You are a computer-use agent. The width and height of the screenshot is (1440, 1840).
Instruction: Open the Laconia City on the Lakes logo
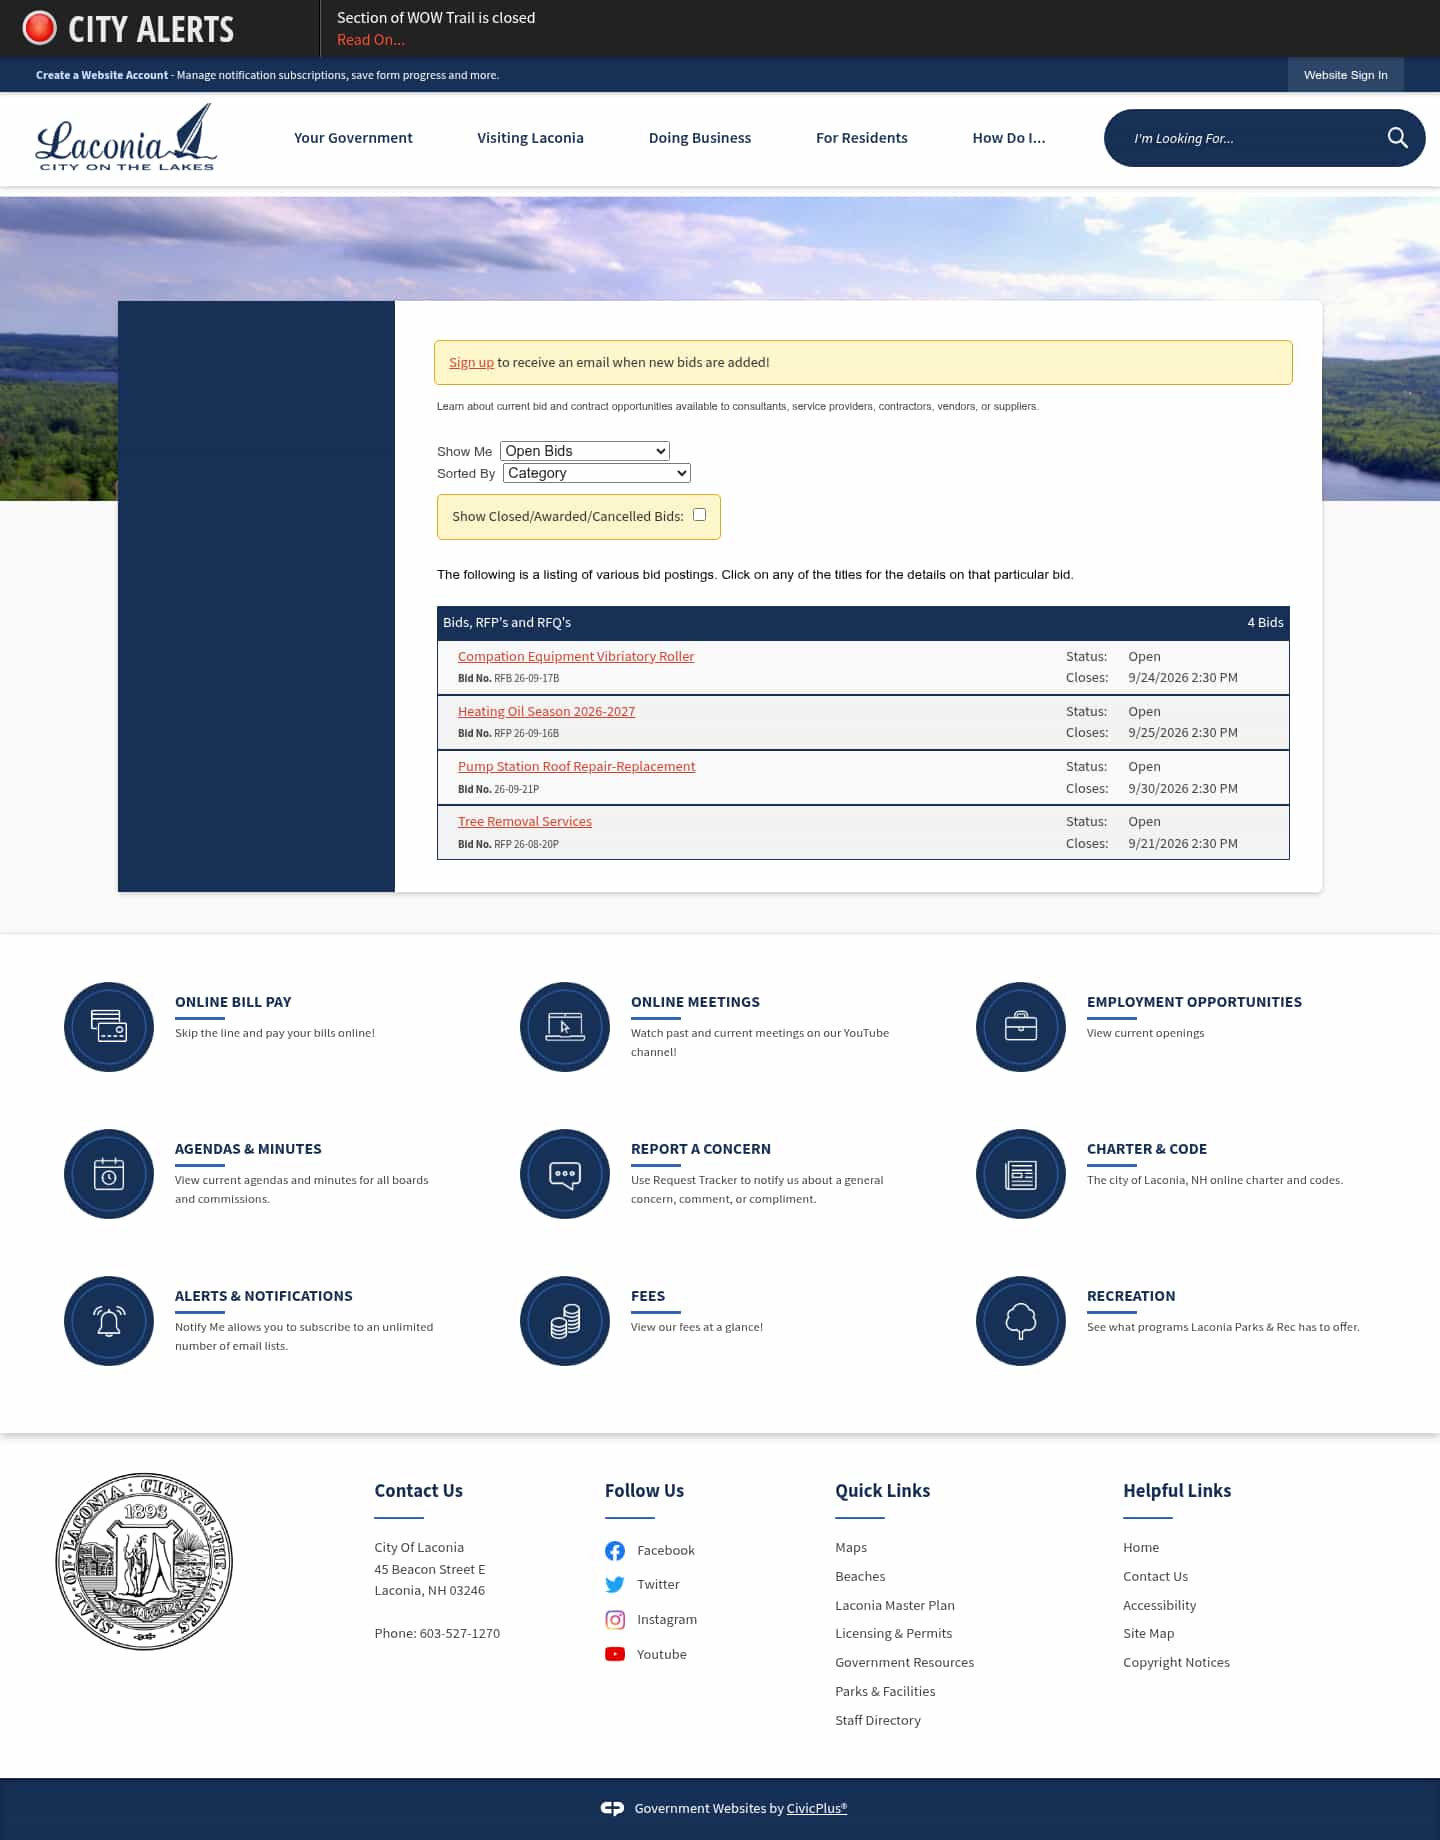[126, 137]
